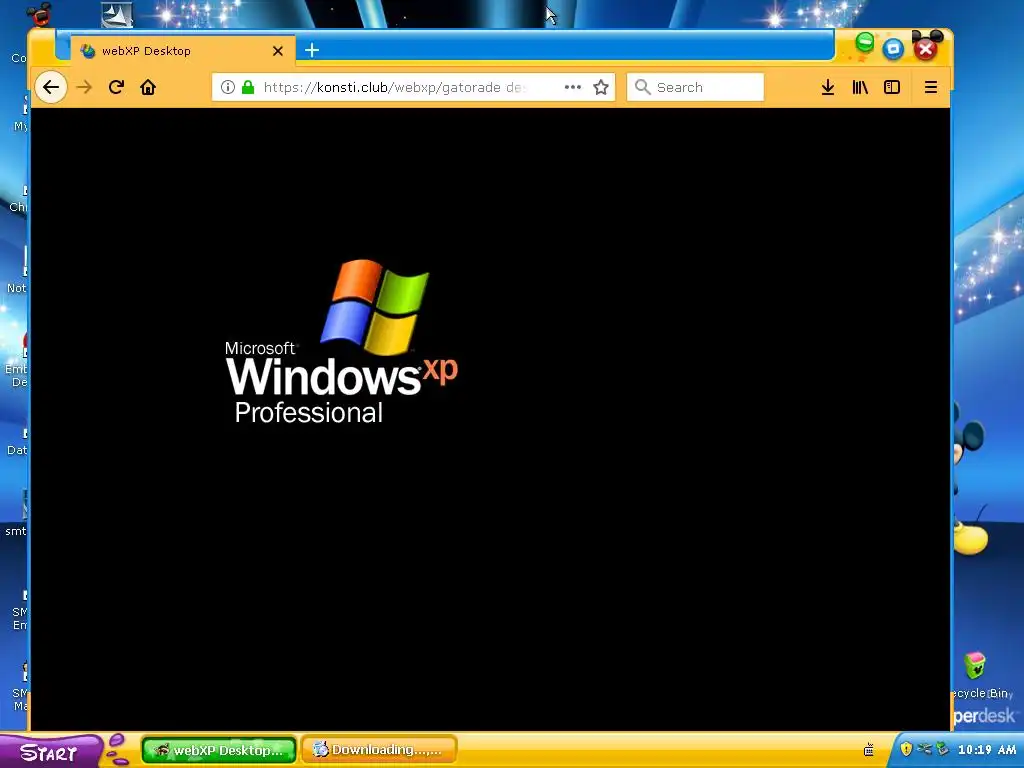Select the webXP Desktop browser tab
The height and width of the screenshot is (768, 1024).
183,51
